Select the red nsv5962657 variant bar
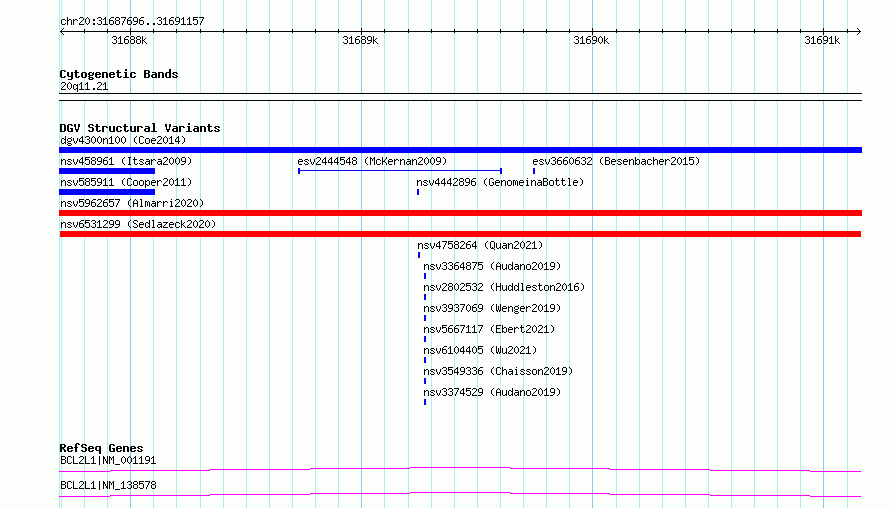Viewport: 890px width, 508px height. [460, 213]
